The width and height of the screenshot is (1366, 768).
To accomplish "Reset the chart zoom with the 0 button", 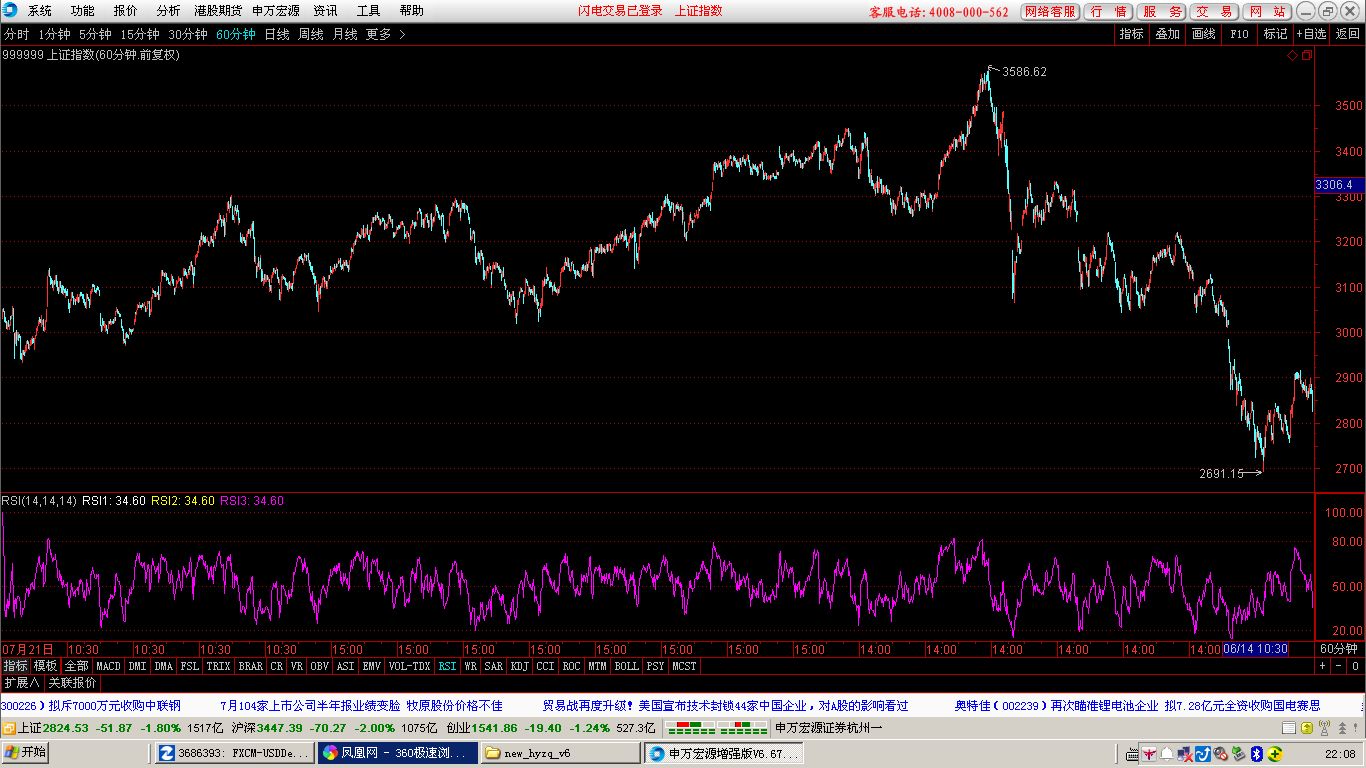I will coord(1356,665).
